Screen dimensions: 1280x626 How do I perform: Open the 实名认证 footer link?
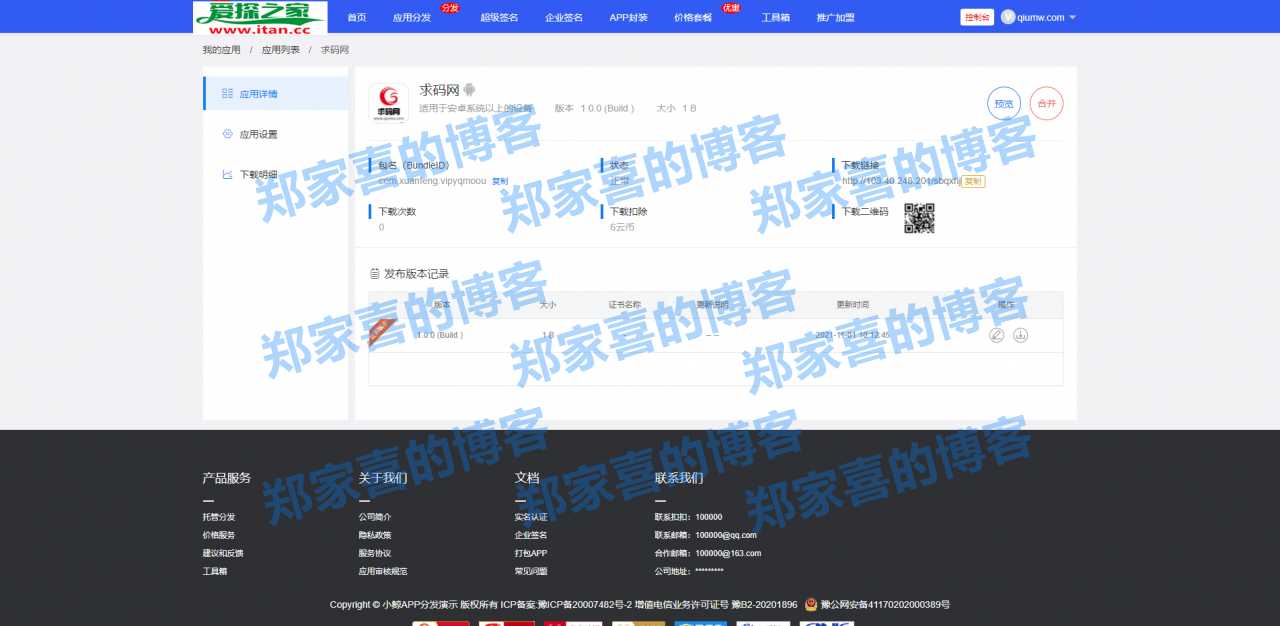coord(531,517)
